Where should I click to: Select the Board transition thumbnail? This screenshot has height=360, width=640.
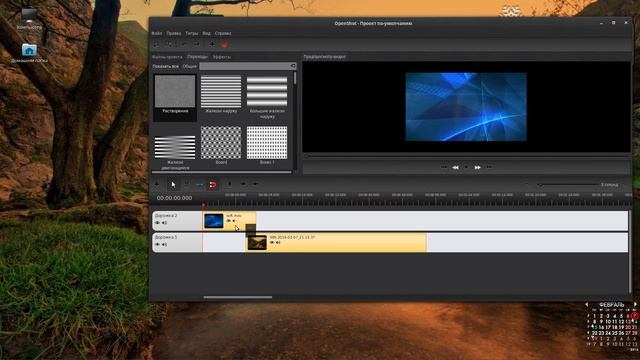point(221,142)
